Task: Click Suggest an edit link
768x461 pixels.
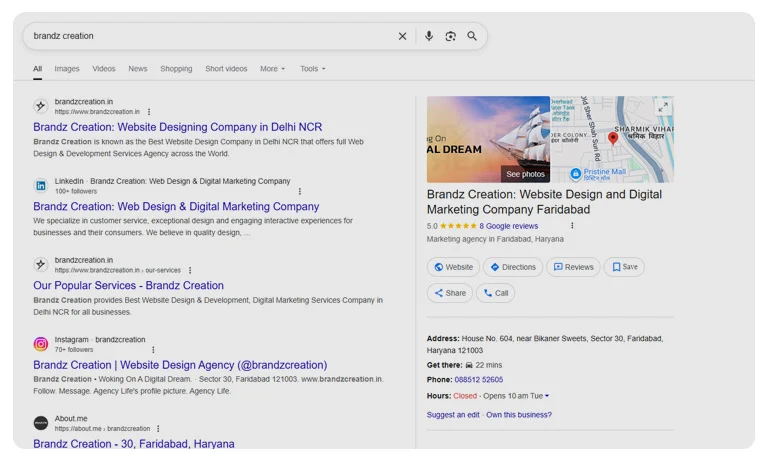Action: pyautogui.click(x=453, y=415)
